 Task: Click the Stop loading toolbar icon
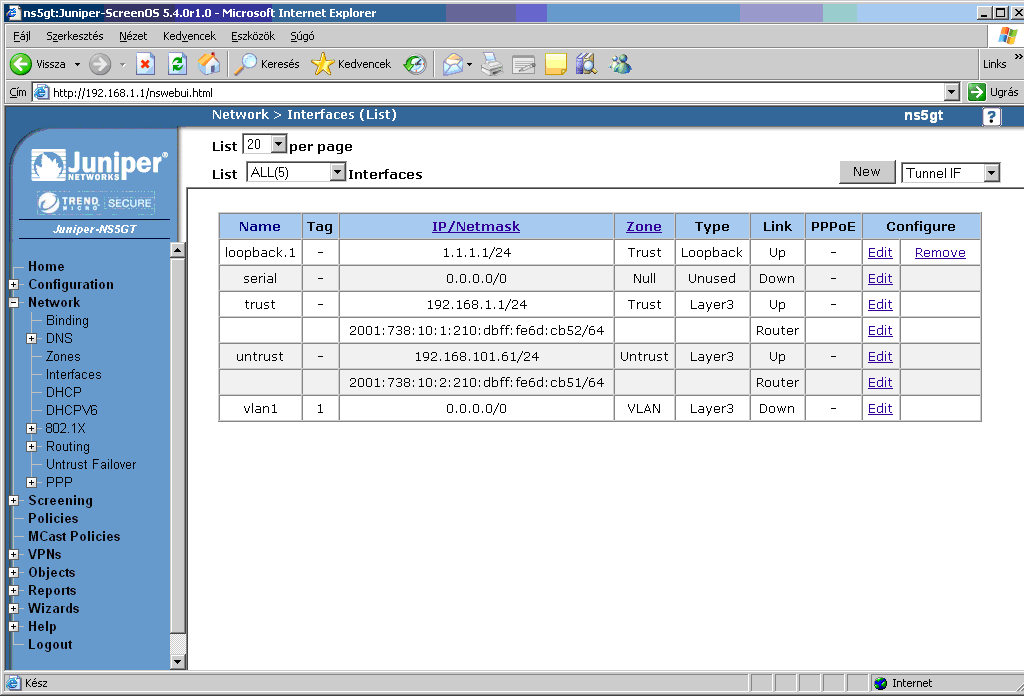tap(145, 64)
